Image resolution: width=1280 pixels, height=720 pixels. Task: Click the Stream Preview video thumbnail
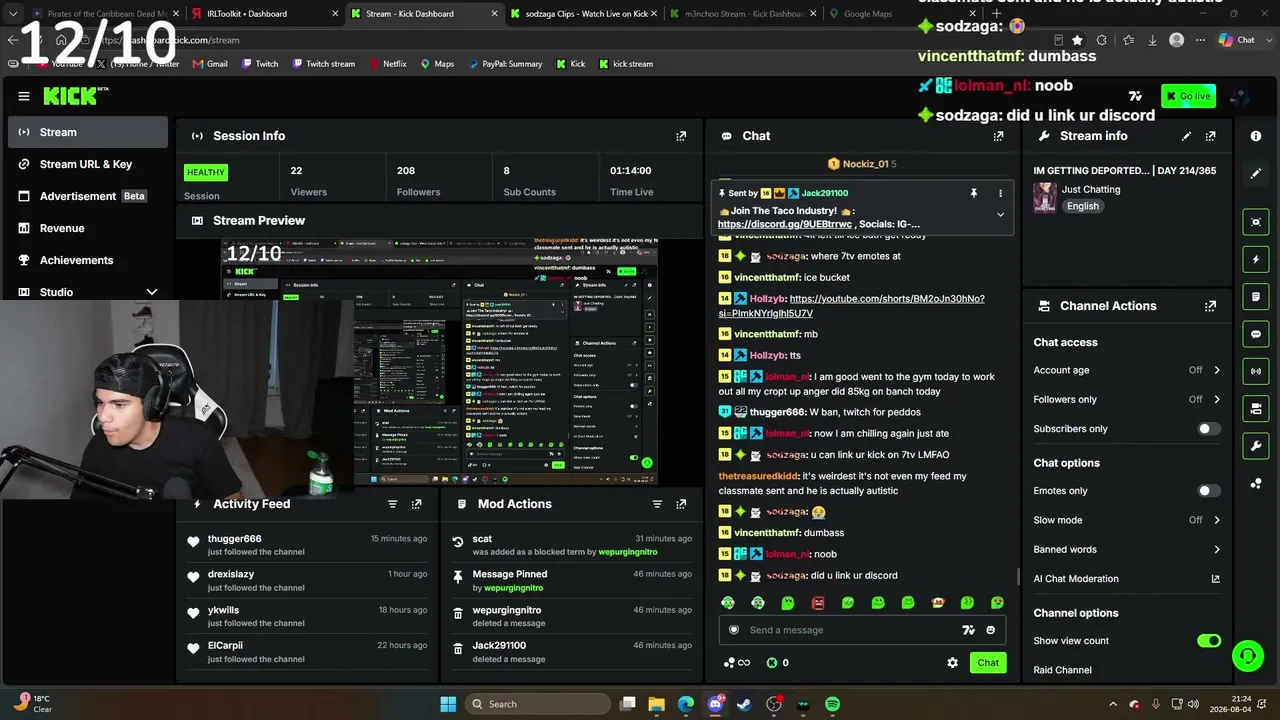440,361
